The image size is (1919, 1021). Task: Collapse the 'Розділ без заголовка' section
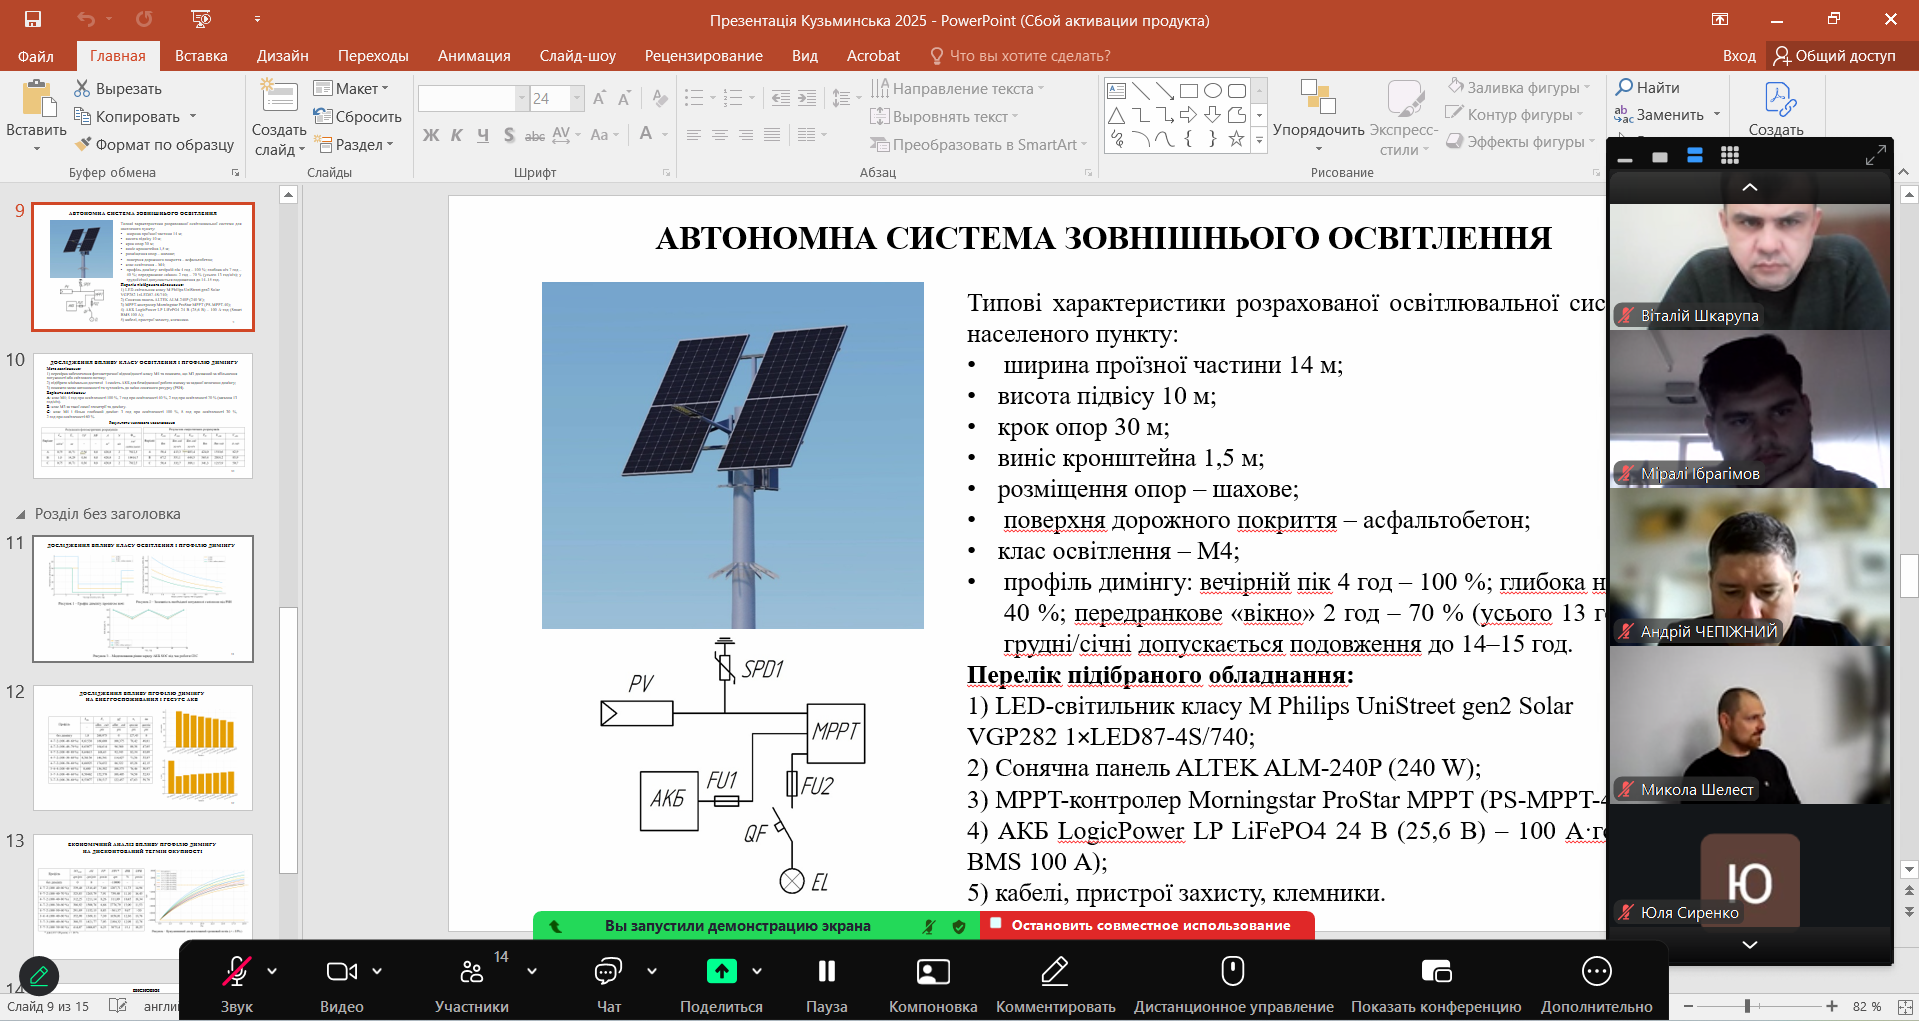pyautogui.click(x=20, y=514)
